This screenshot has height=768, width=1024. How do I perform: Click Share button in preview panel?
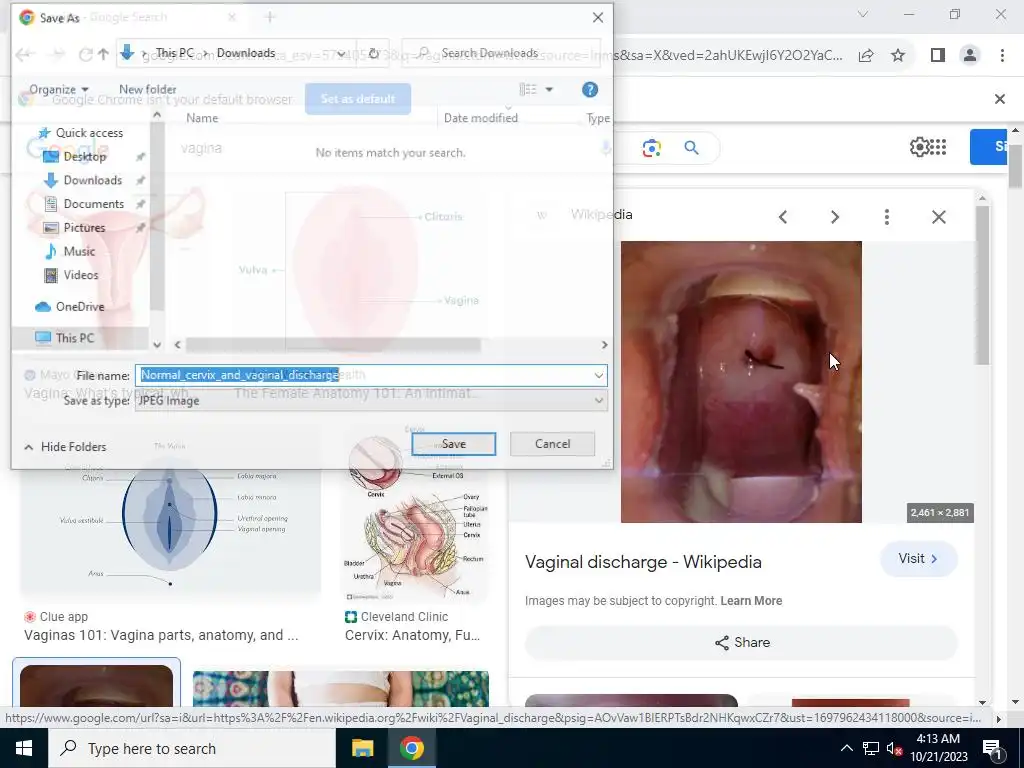pyautogui.click(x=741, y=643)
